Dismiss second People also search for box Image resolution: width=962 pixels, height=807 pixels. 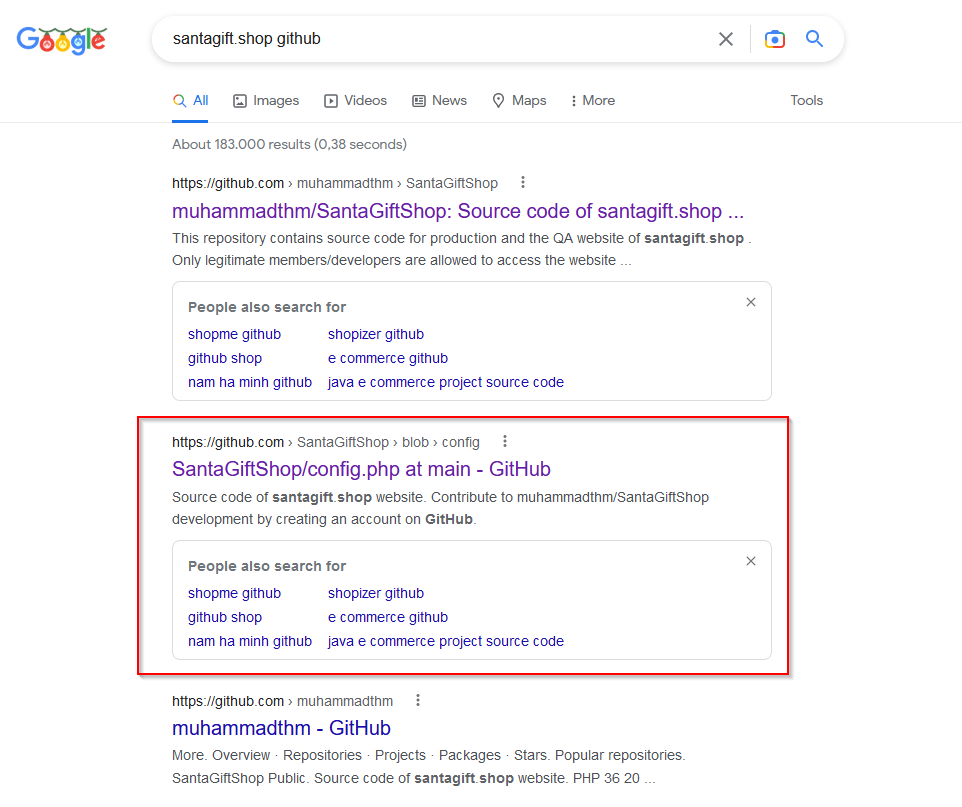pyautogui.click(x=751, y=561)
